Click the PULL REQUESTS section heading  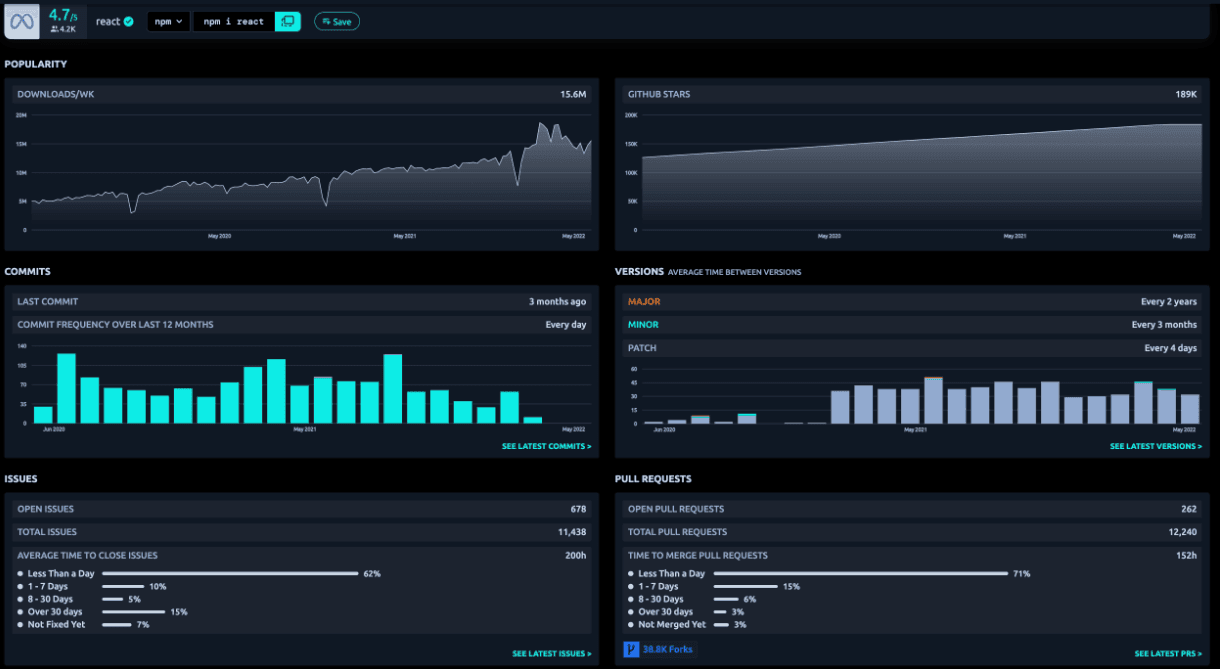click(x=653, y=479)
